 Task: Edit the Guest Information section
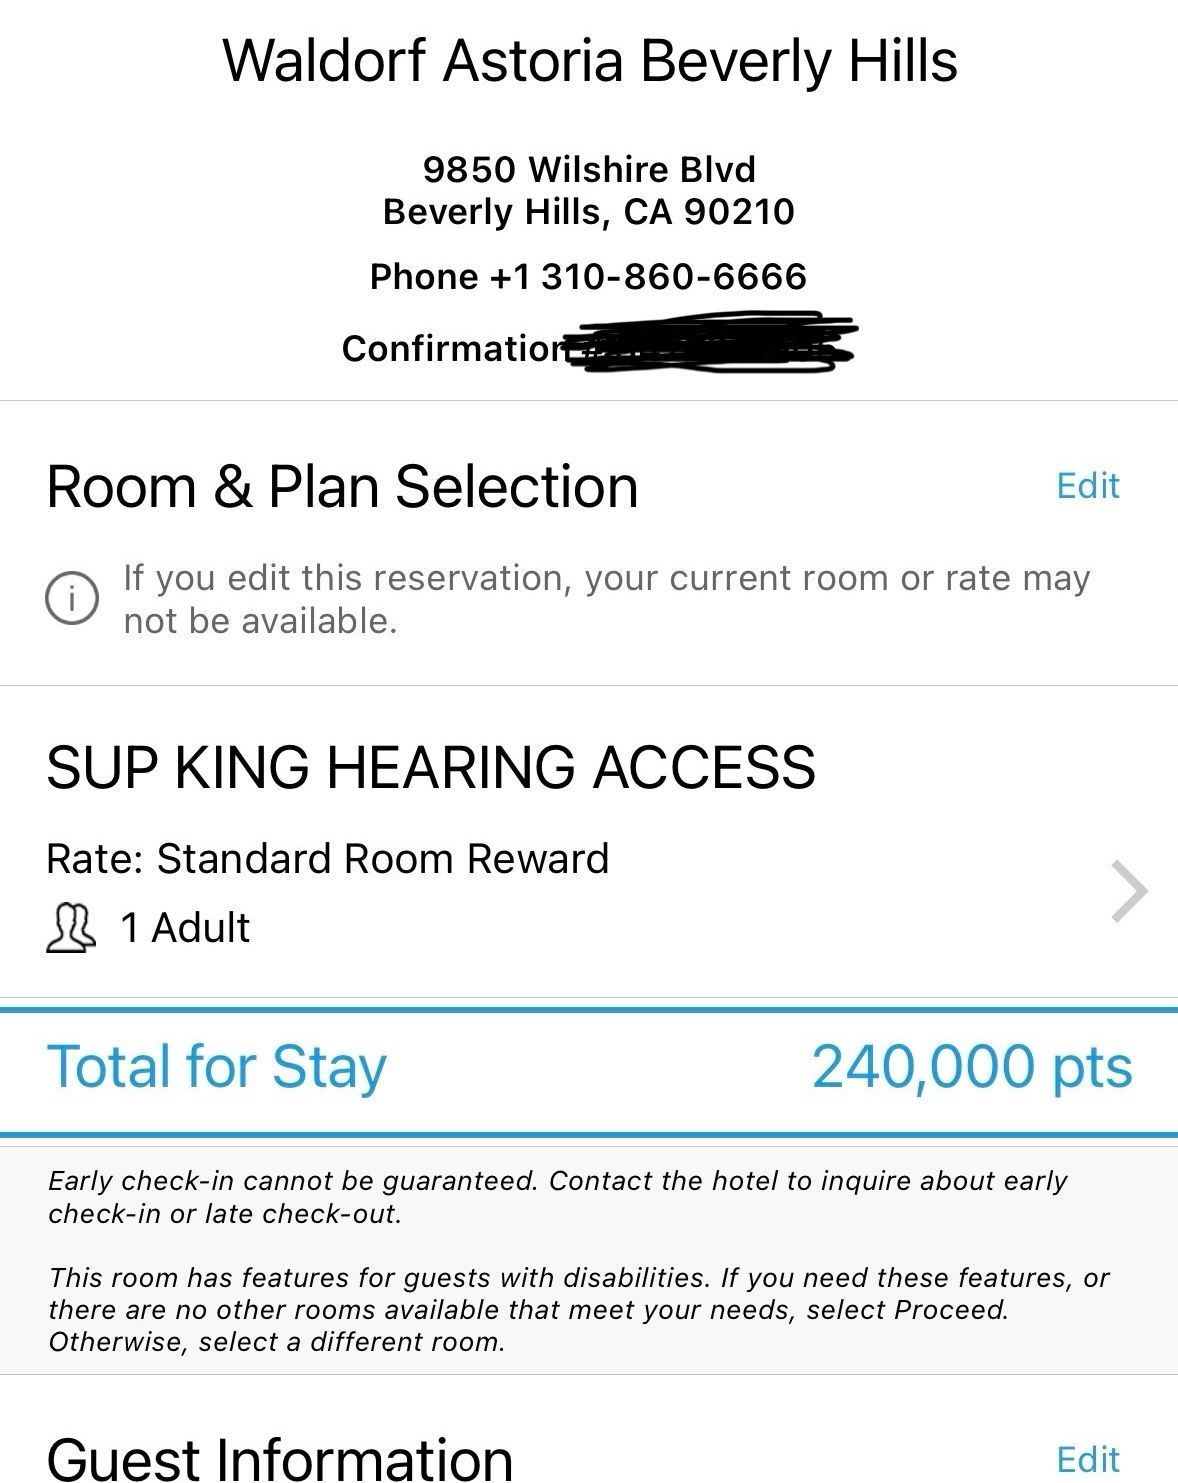1088,1460
